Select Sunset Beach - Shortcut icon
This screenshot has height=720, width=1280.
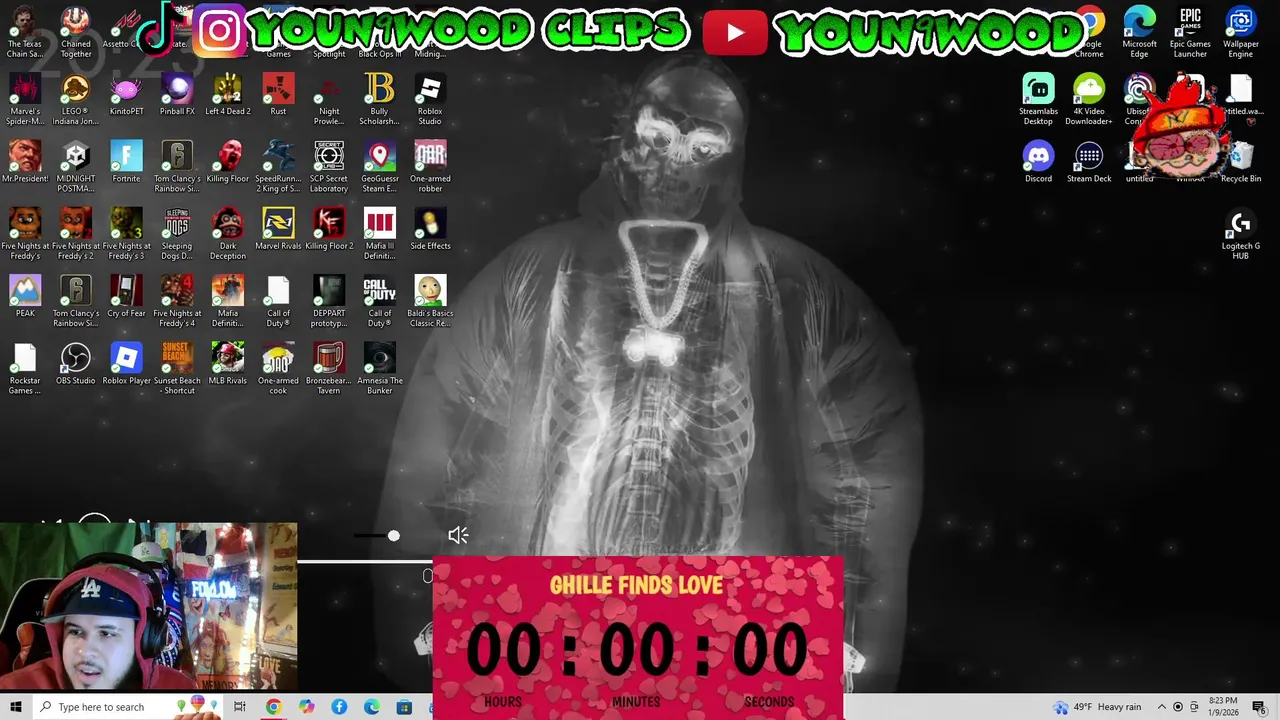[177, 368]
